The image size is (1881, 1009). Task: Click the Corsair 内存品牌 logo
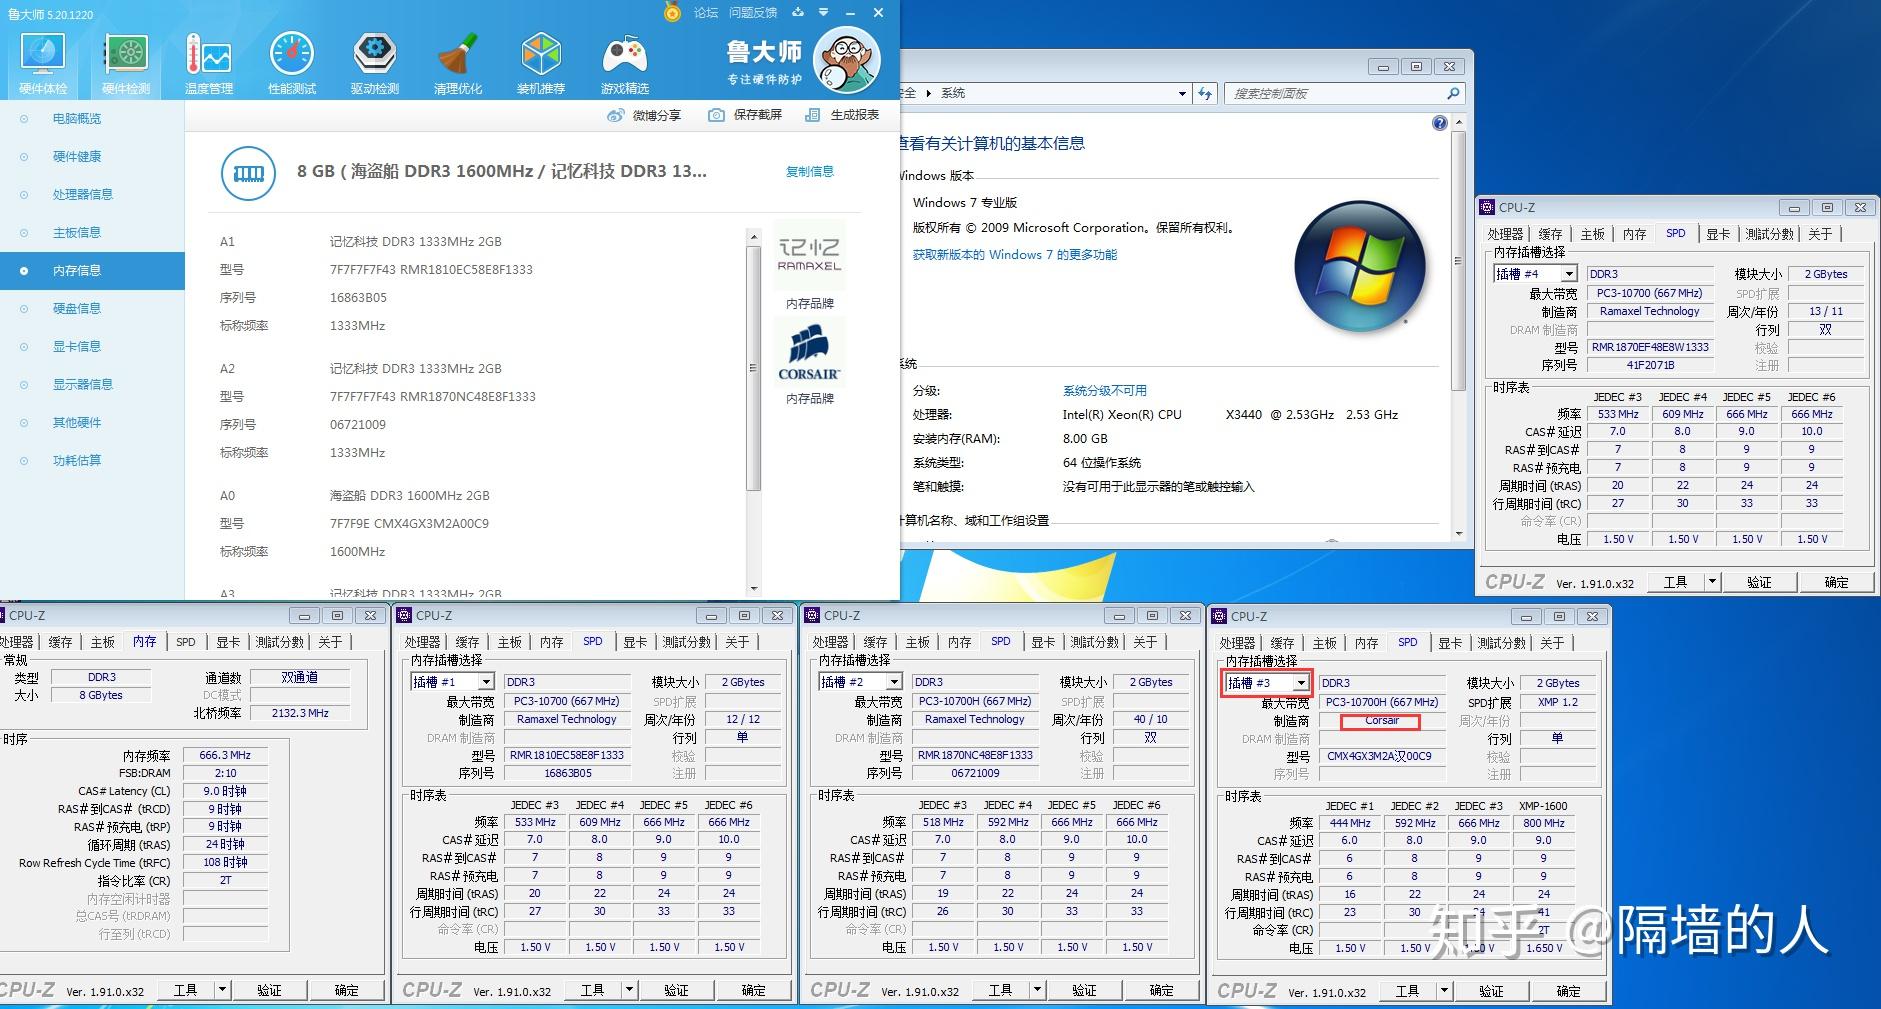coord(809,352)
